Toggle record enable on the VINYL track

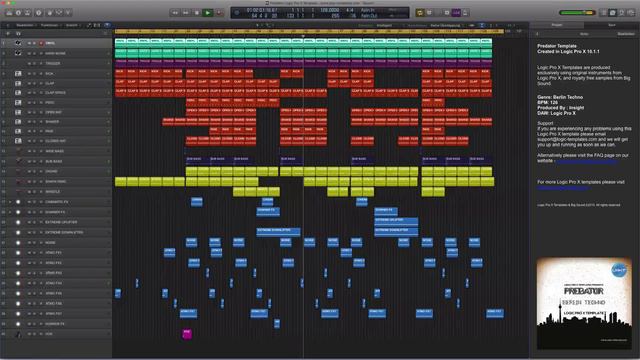pos(41,43)
